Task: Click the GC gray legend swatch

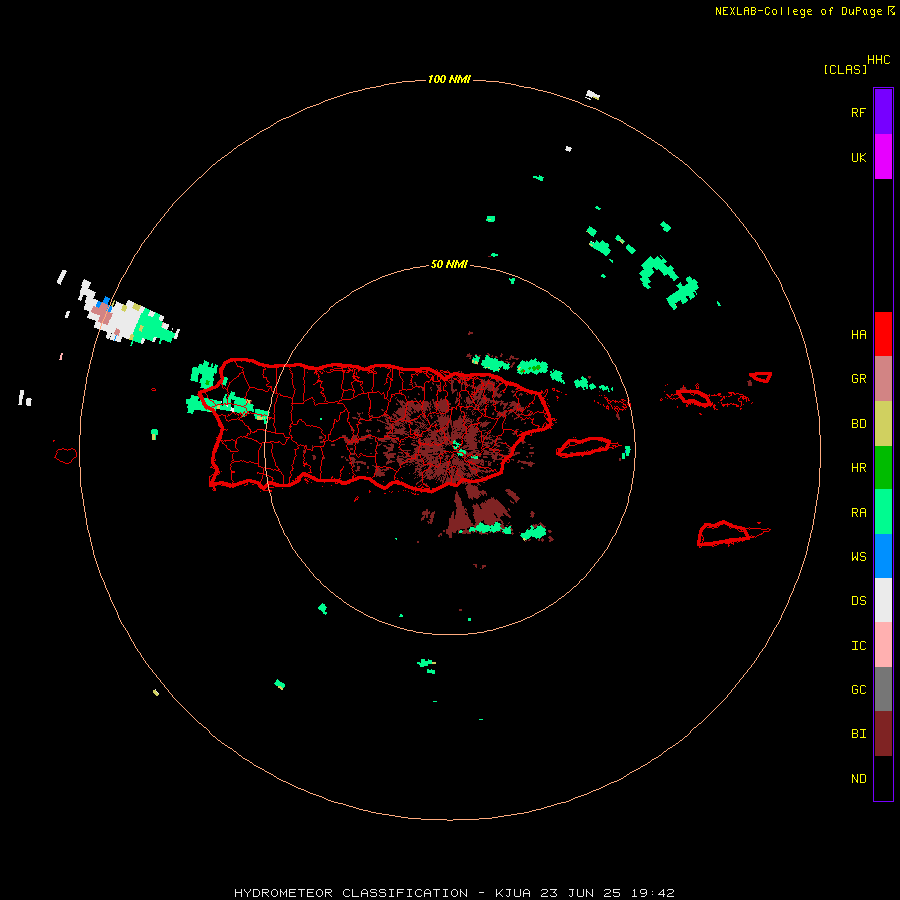Action: pyautogui.click(x=883, y=689)
